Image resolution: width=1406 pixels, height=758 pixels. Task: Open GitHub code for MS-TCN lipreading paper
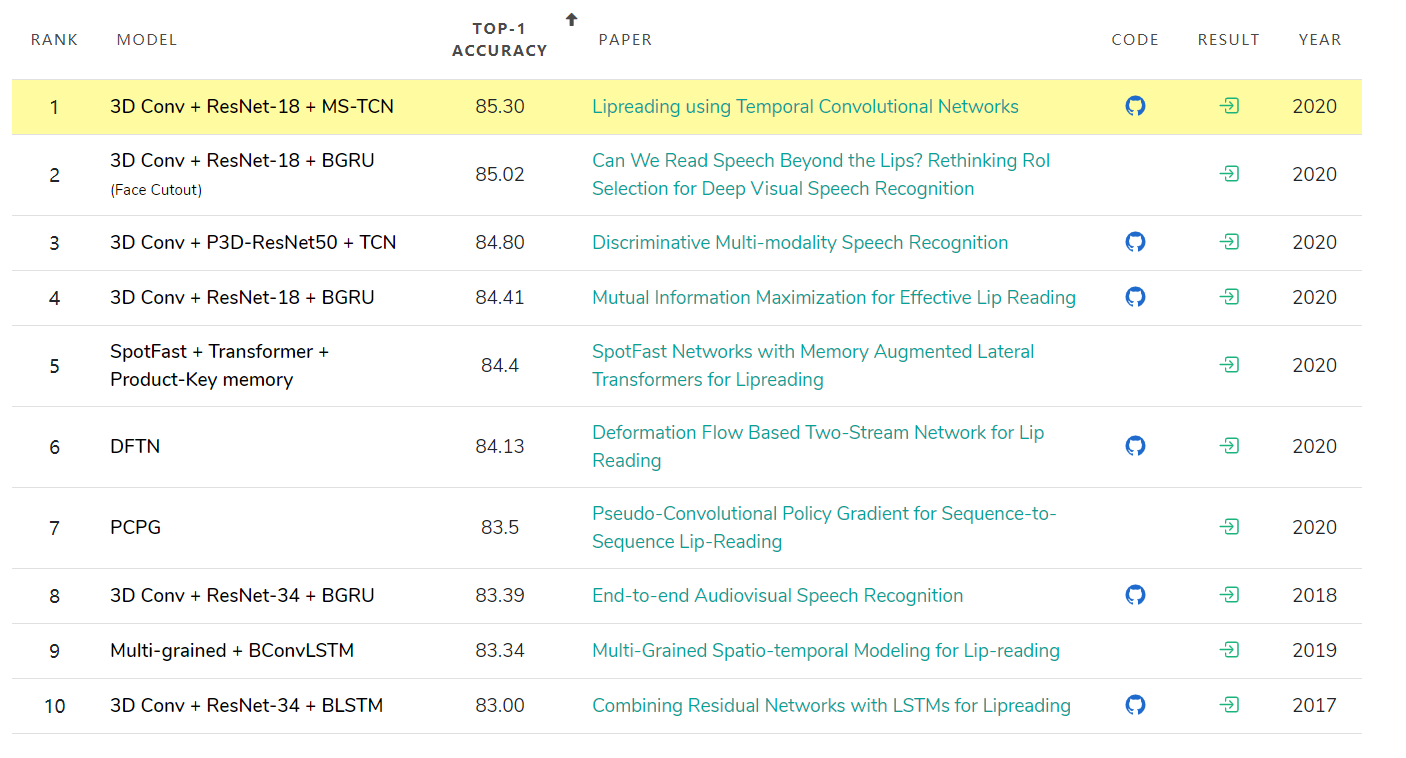[x=1135, y=106]
